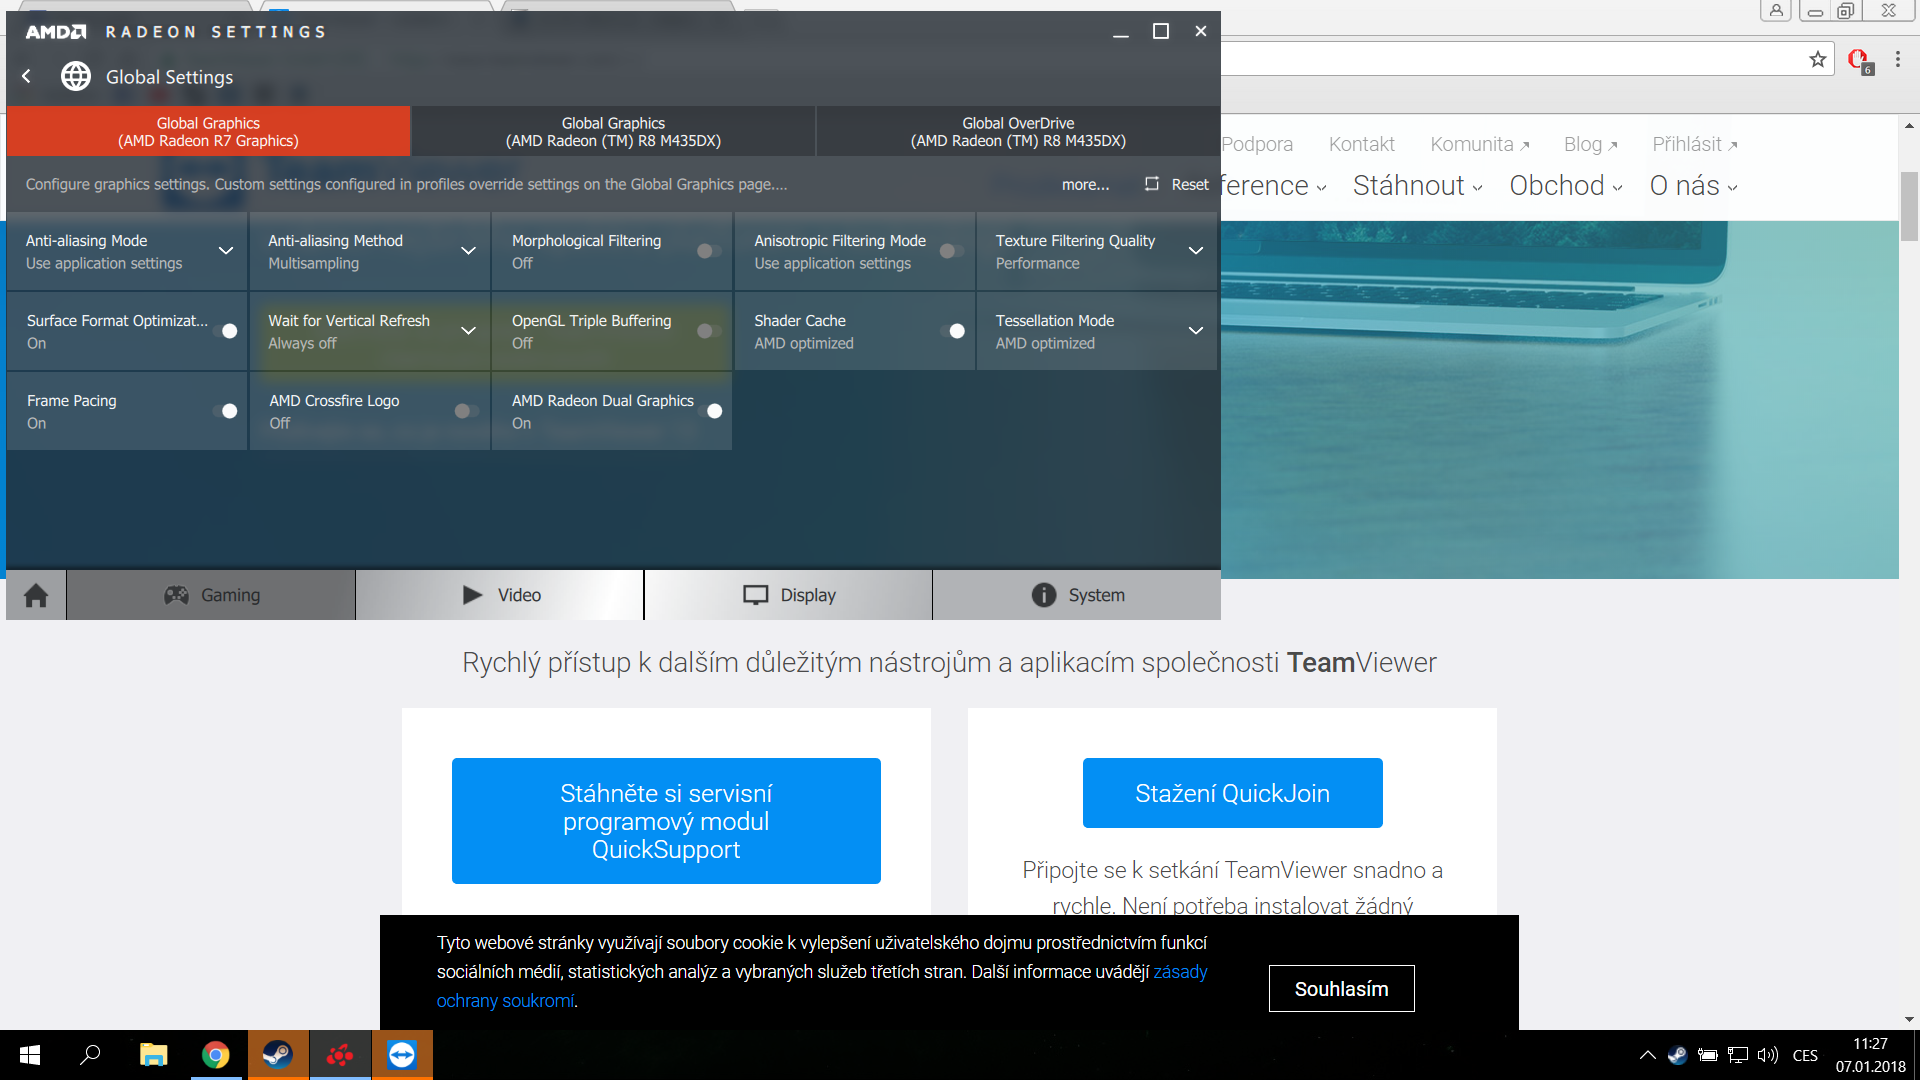Viewport: 1920px width, 1080px height.
Task: Click Kontakt link on website
Action: tap(1361, 144)
